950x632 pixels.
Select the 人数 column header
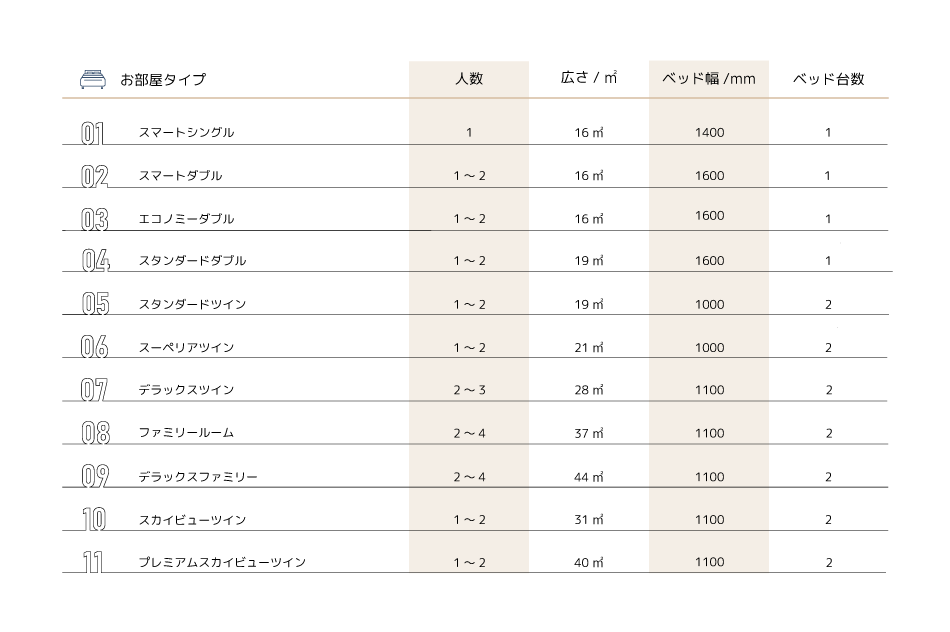click(469, 79)
